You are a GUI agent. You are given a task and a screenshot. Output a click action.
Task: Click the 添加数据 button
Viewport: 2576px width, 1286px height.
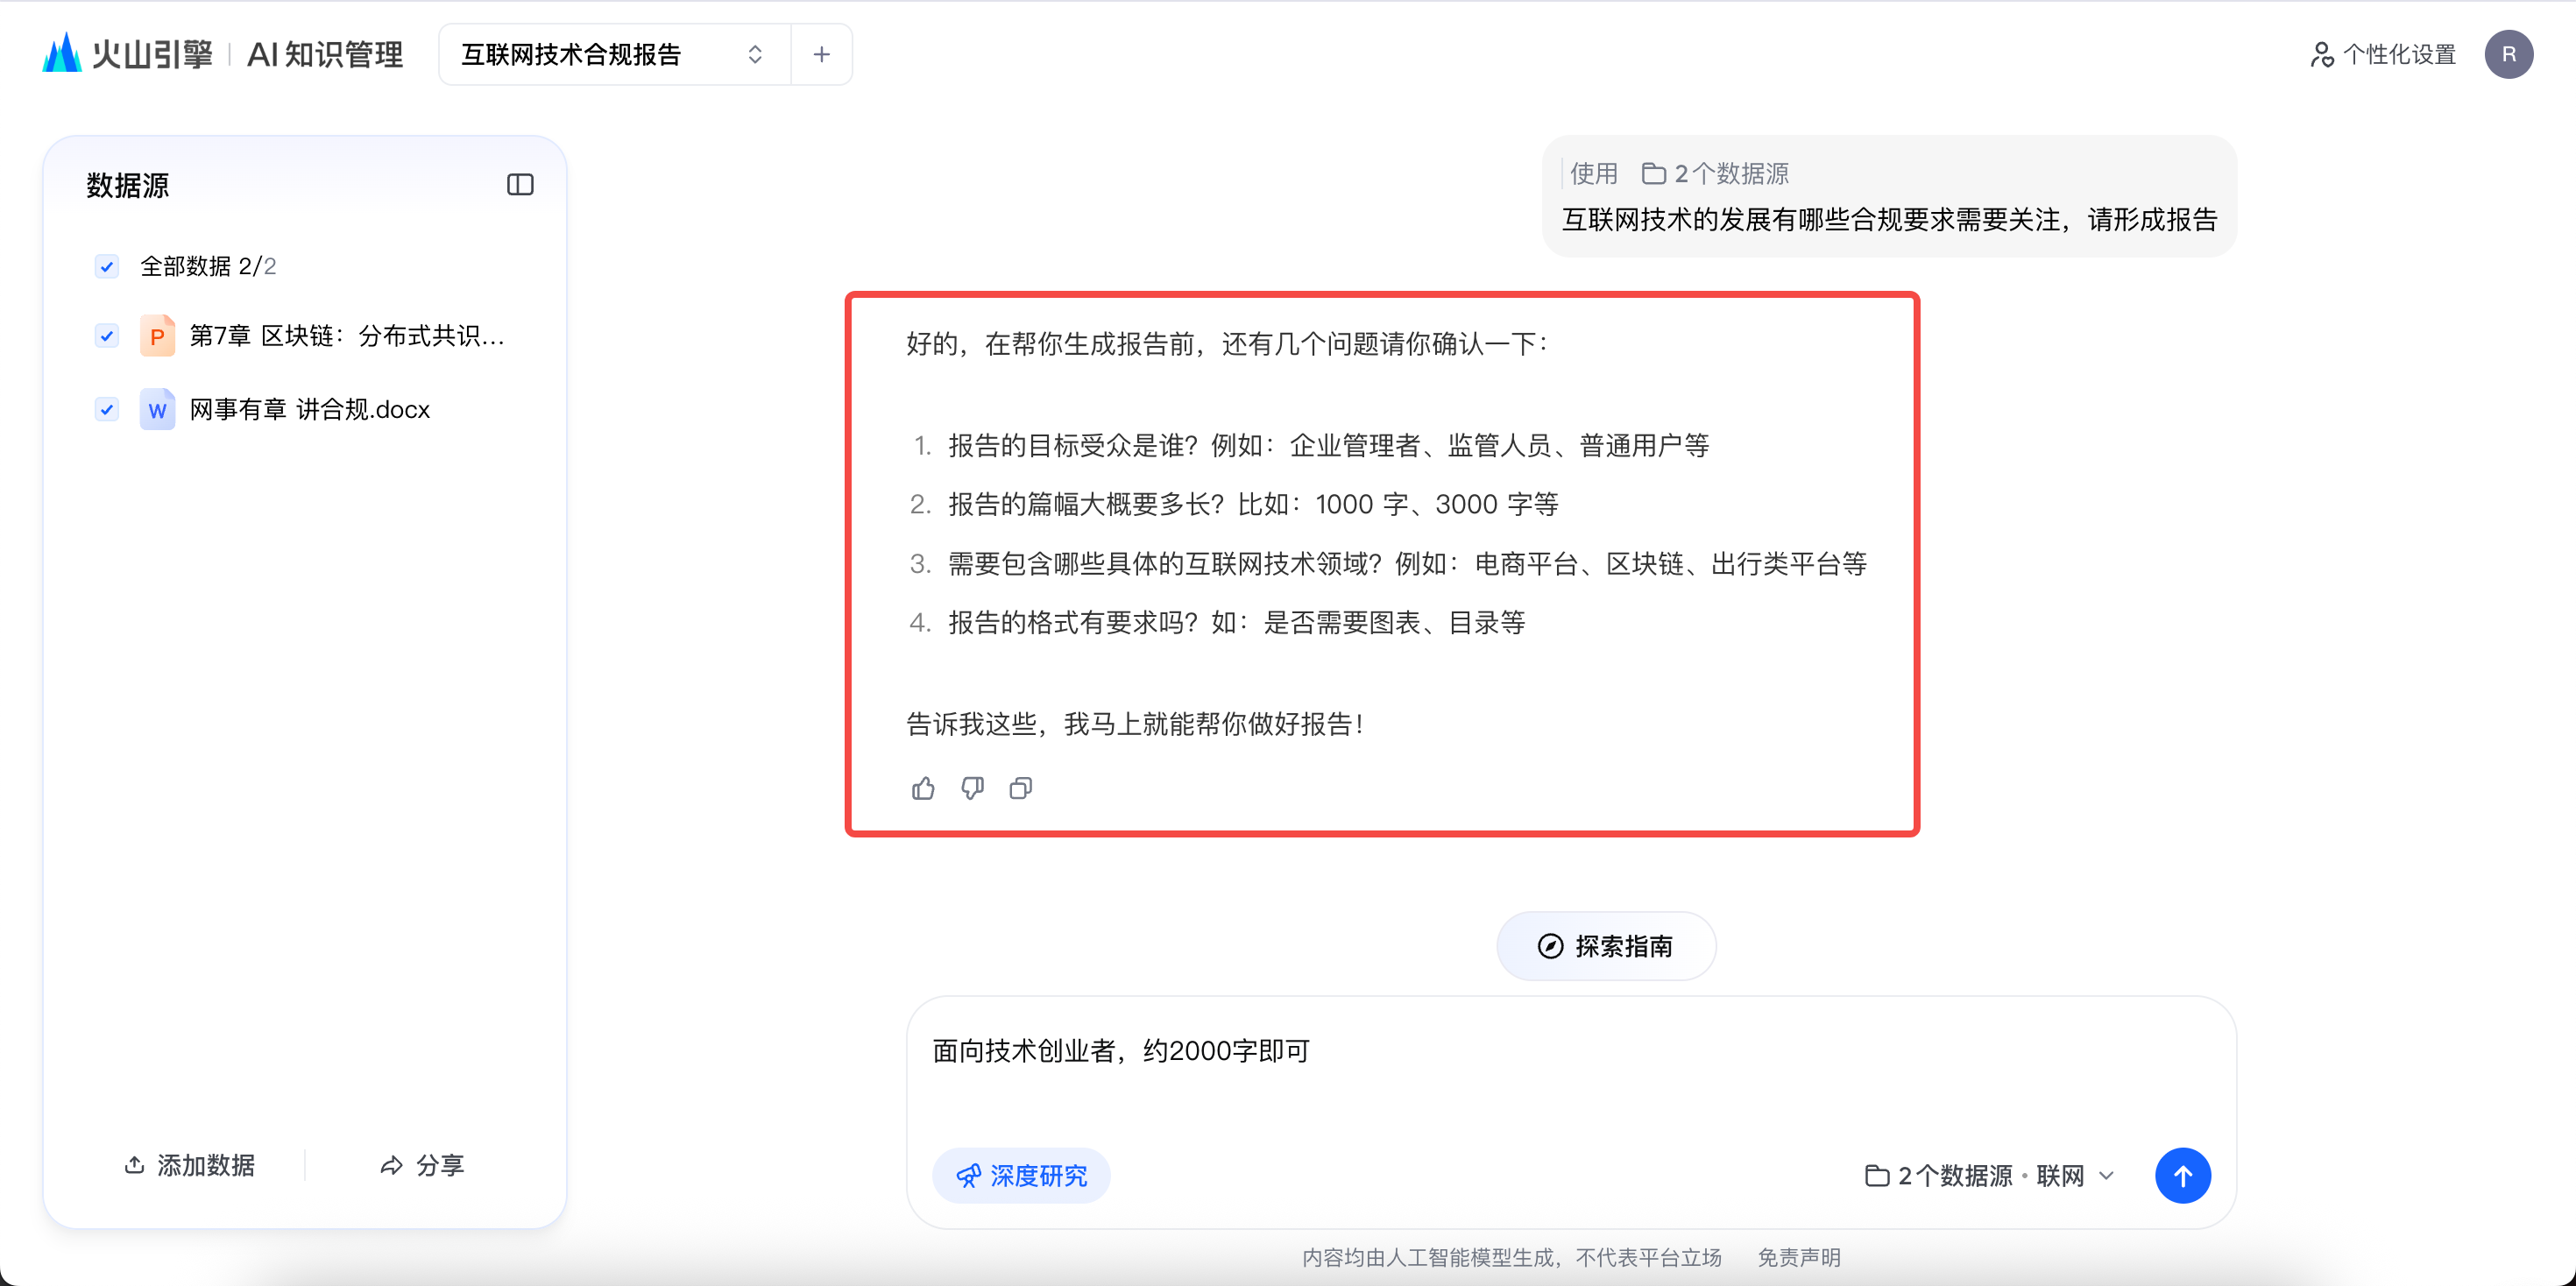coord(190,1165)
